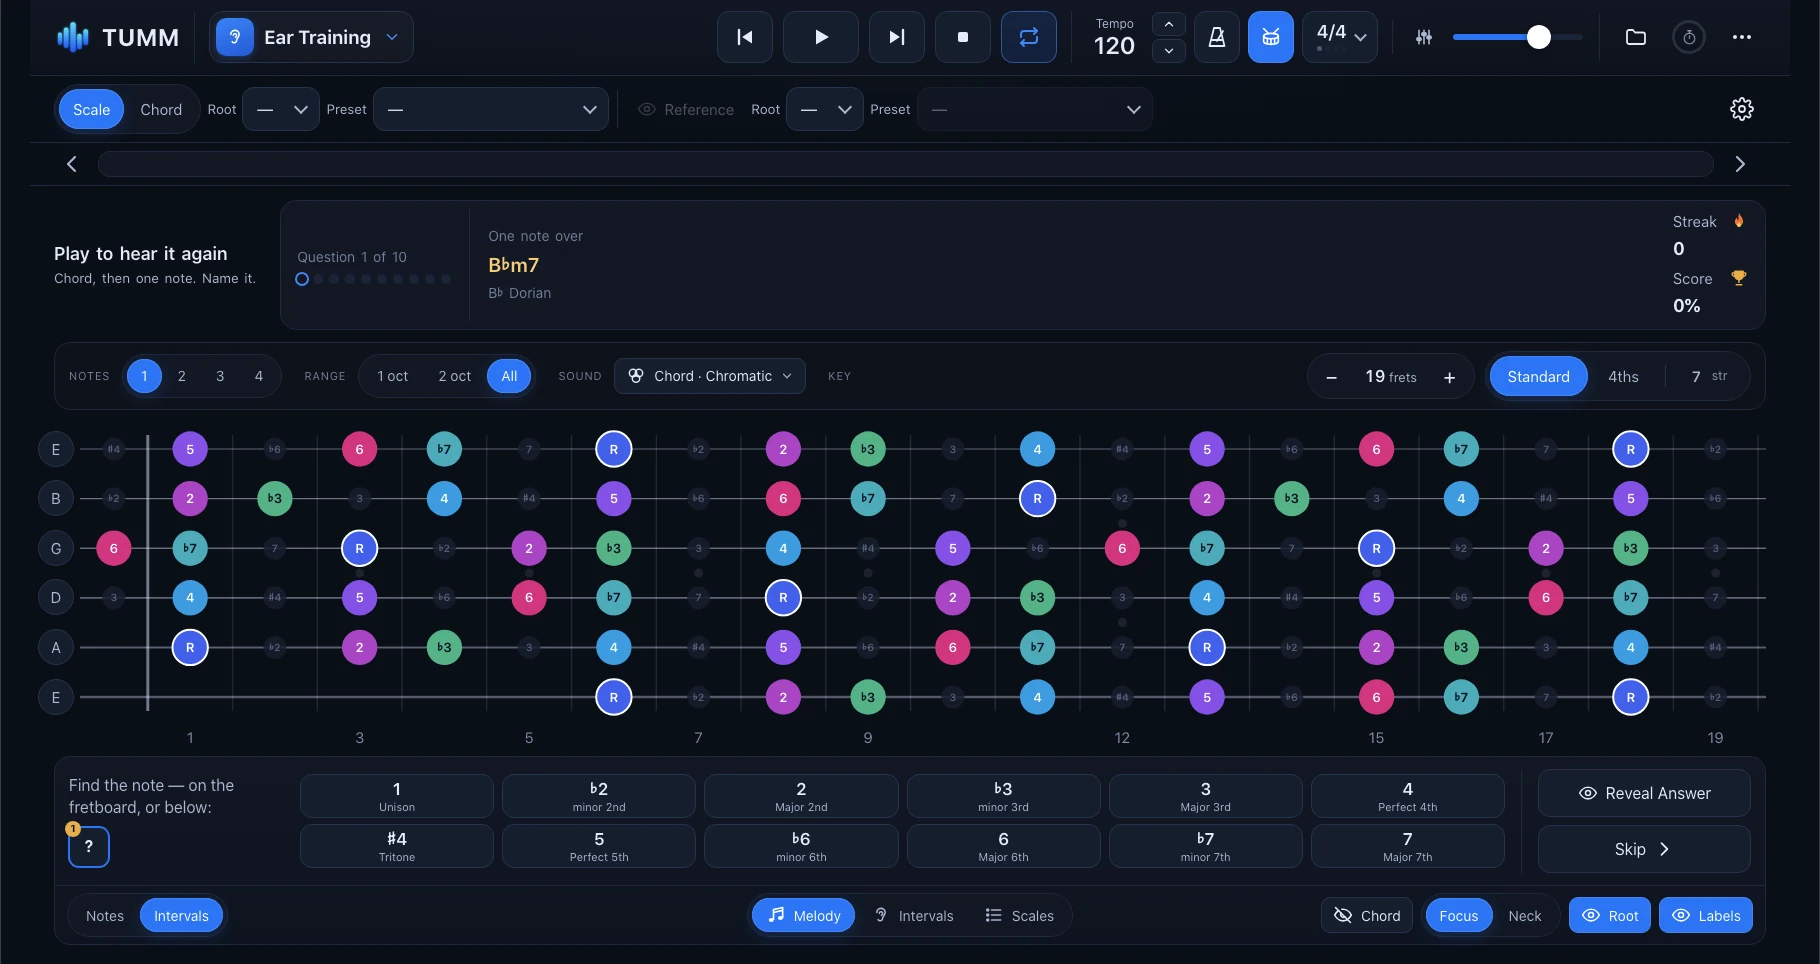Open the Scale Preset dropdown

tap(491, 109)
